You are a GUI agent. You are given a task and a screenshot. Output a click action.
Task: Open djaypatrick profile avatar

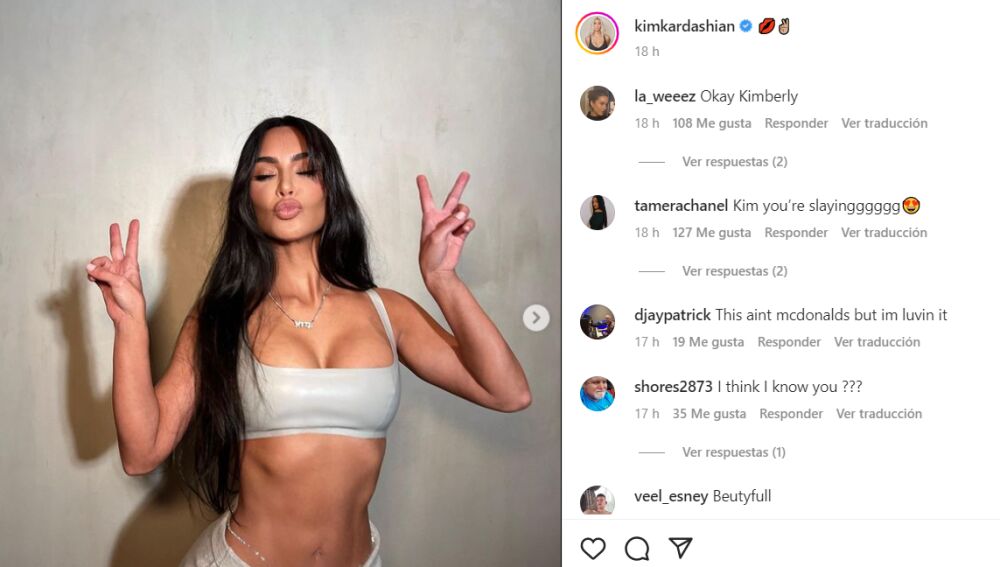(x=597, y=321)
